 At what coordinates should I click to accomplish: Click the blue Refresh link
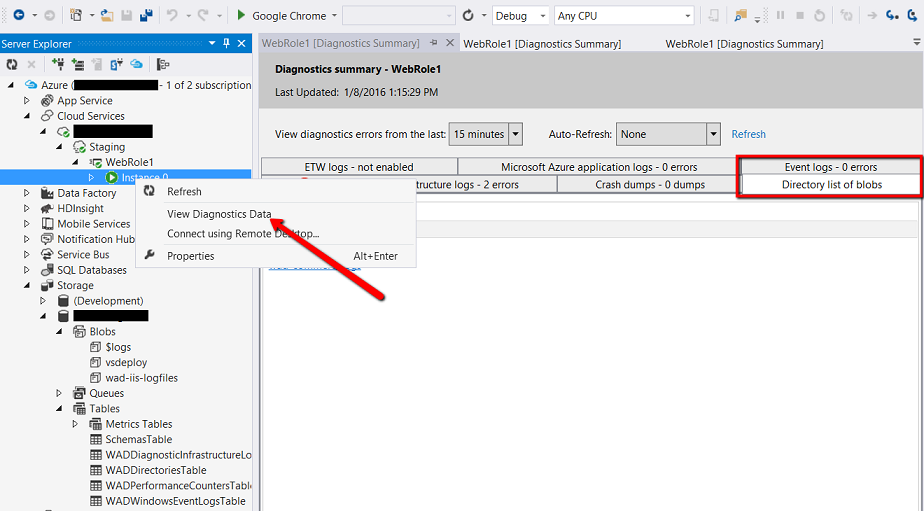click(748, 134)
